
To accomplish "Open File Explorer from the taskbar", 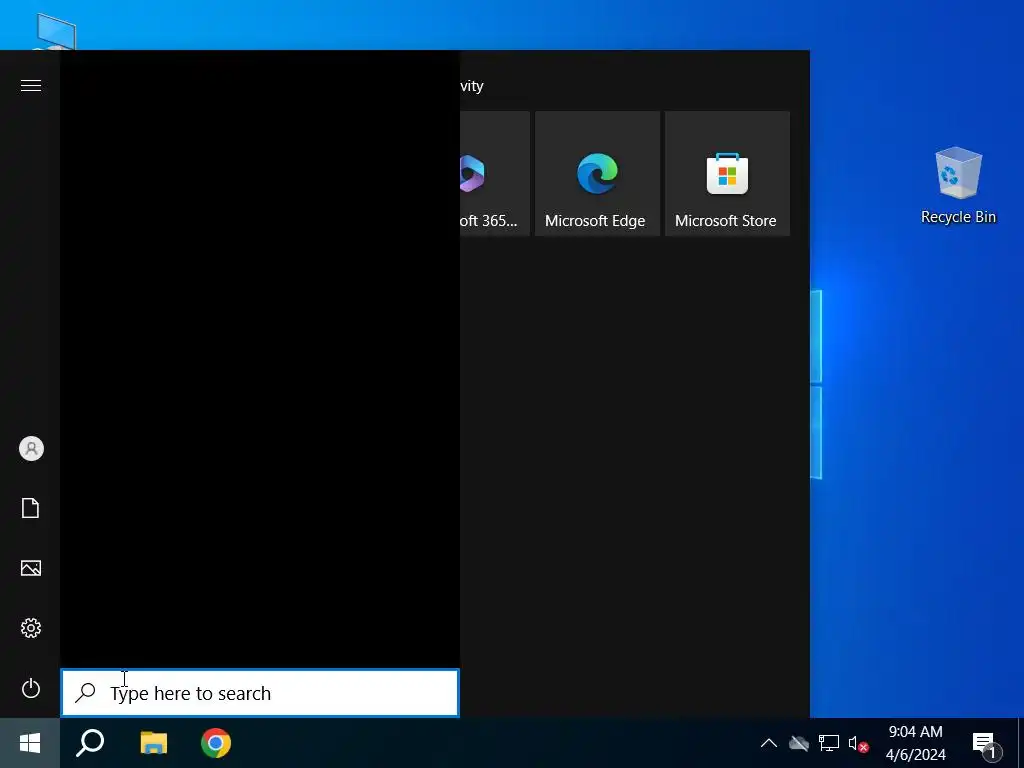I will [153, 743].
